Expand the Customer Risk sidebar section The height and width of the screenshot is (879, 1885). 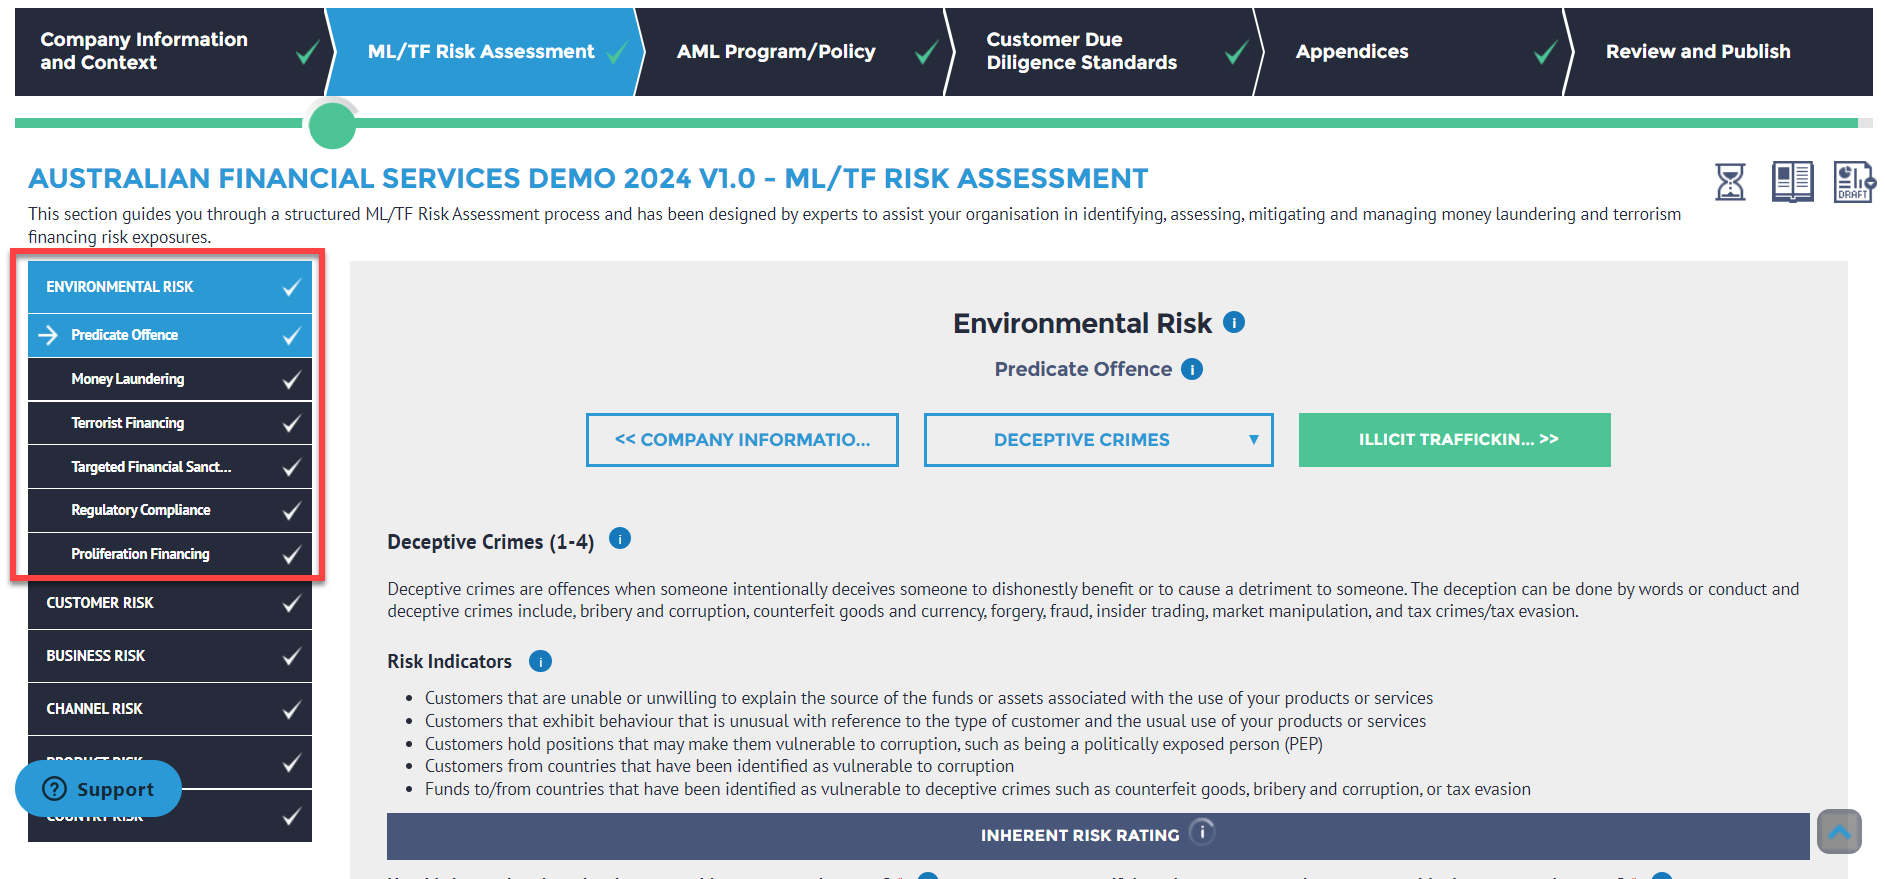(170, 603)
